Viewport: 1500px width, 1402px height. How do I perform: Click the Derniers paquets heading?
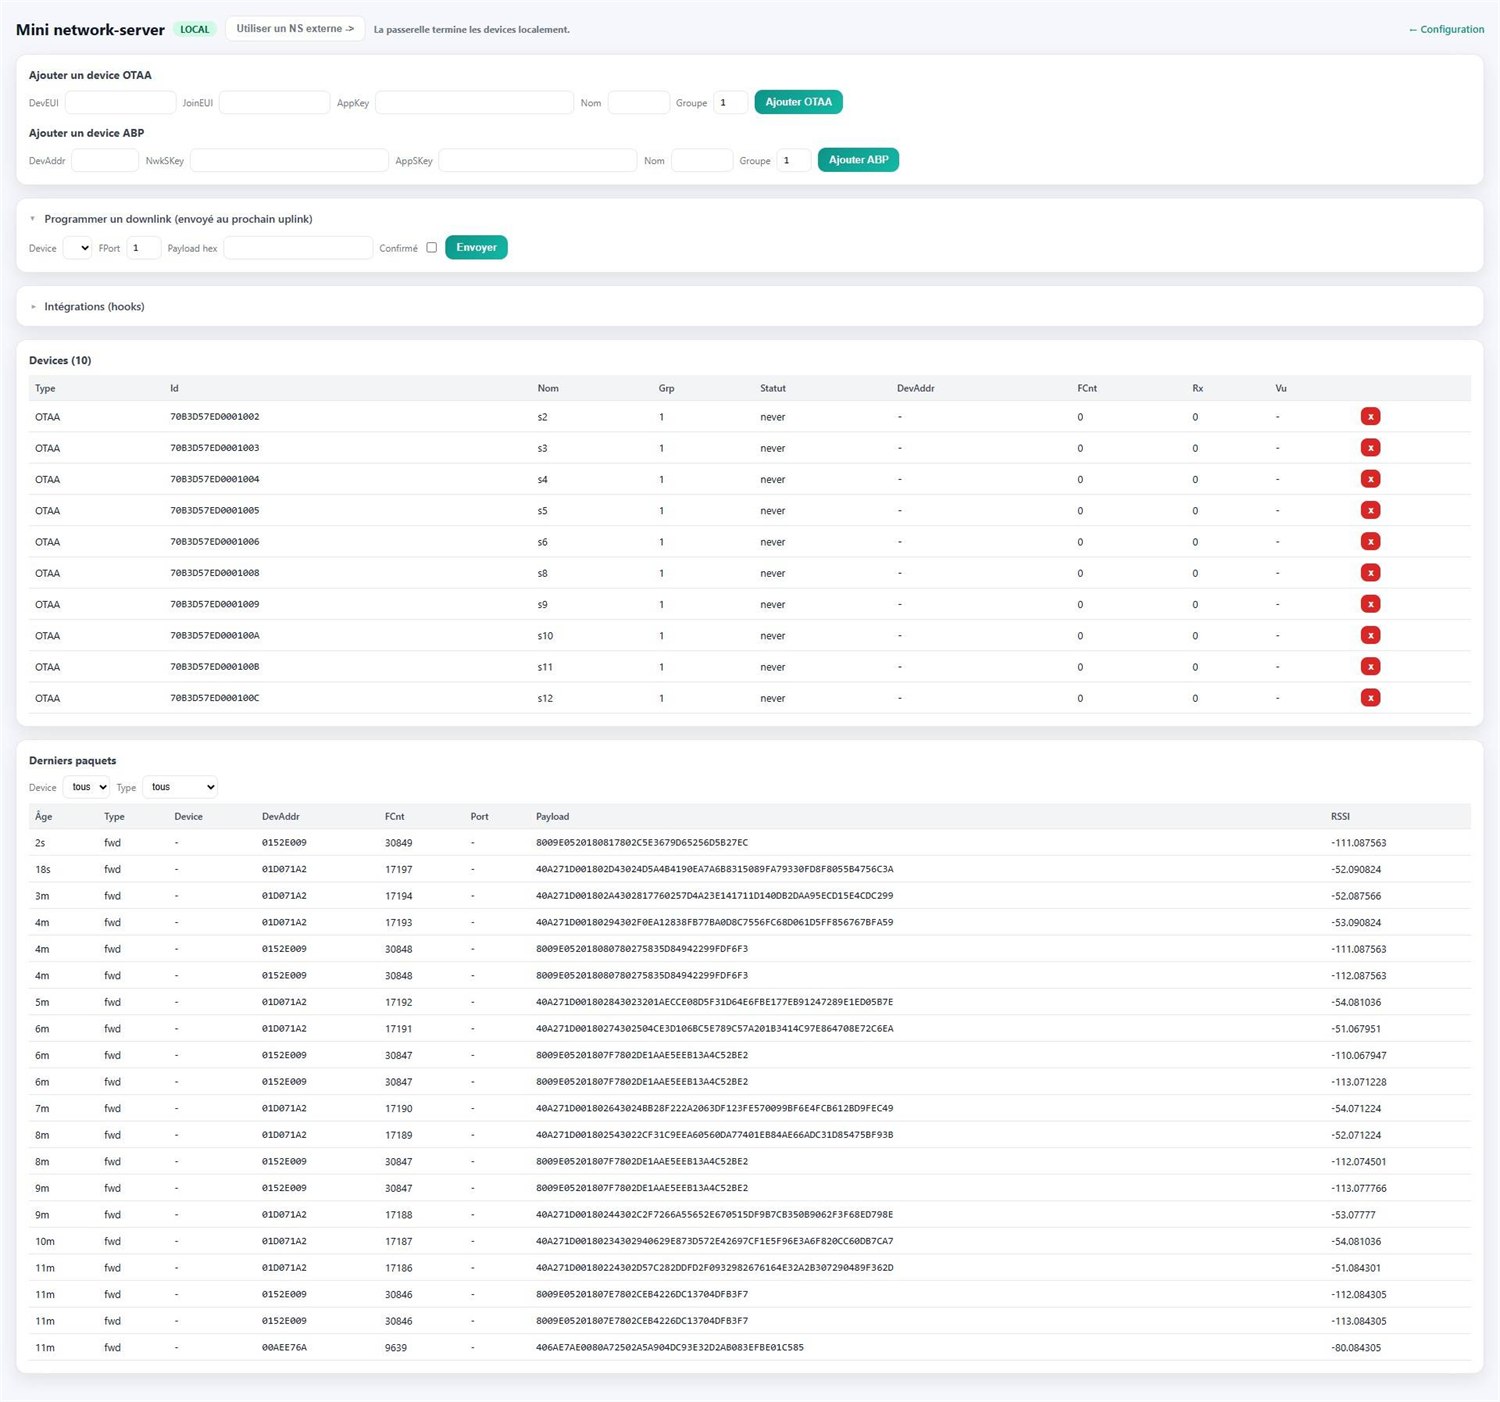tap(72, 761)
